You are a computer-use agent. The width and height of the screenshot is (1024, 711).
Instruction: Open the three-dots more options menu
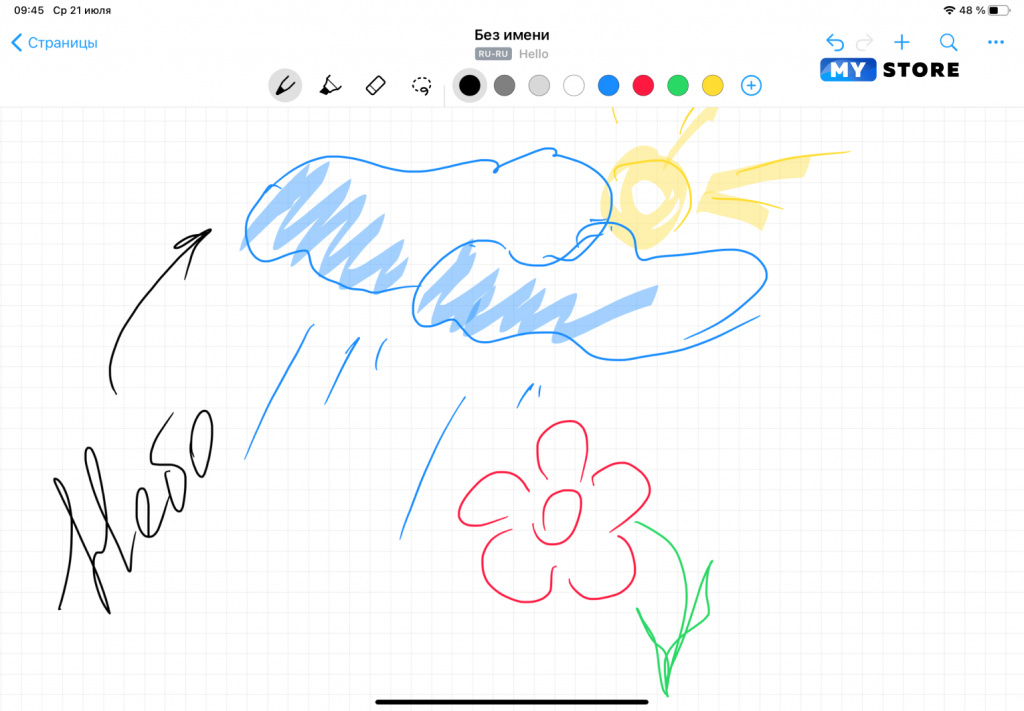(995, 42)
